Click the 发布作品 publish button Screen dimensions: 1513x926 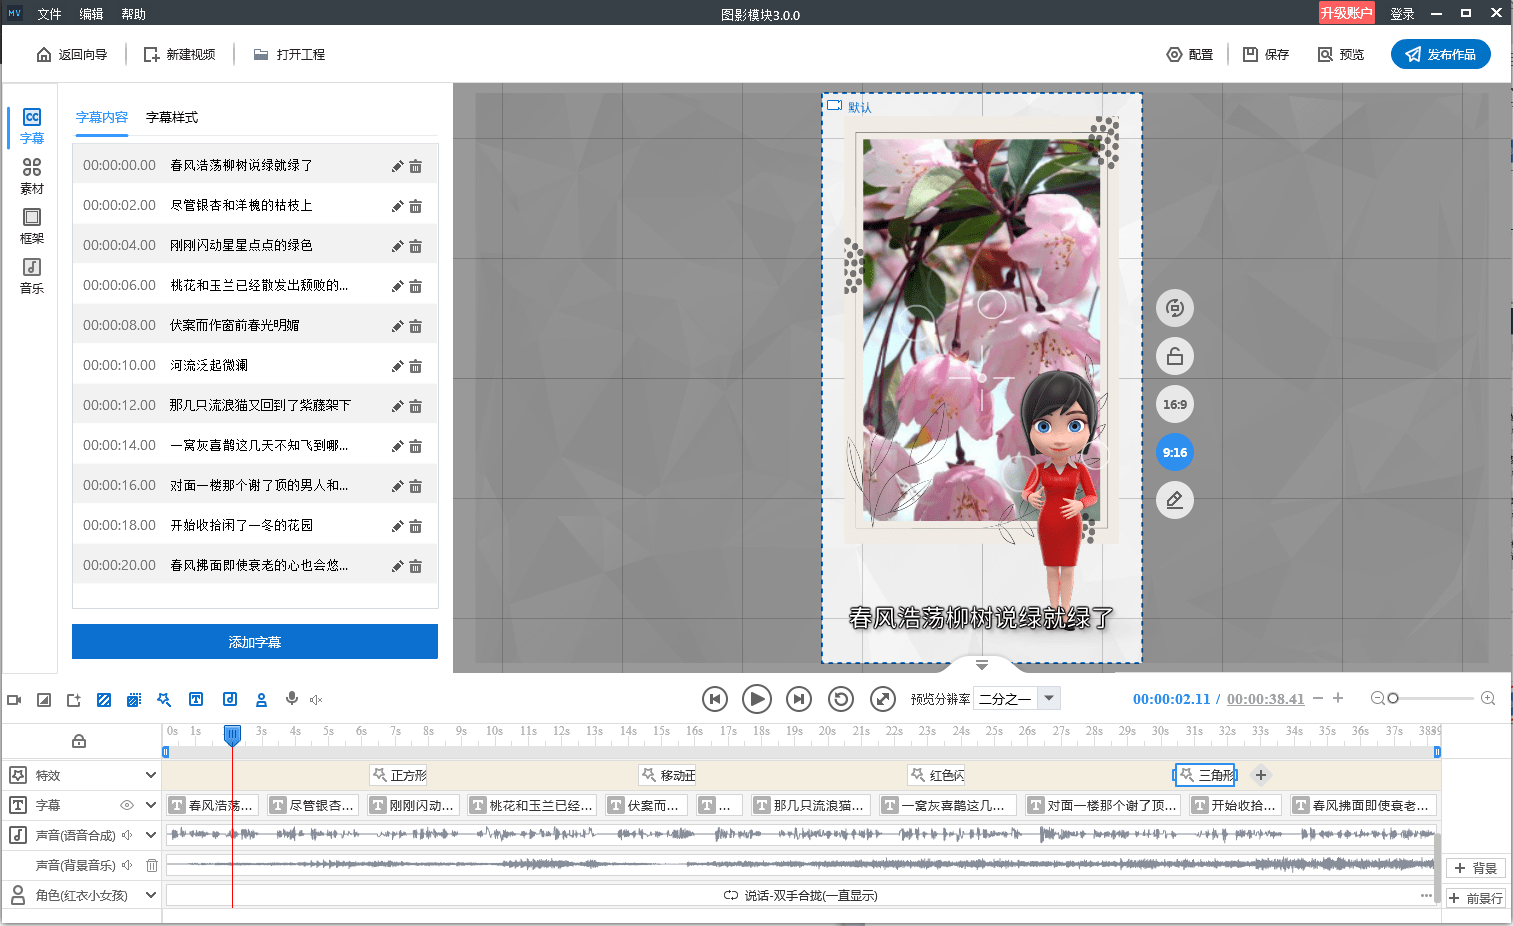point(1441,54)
